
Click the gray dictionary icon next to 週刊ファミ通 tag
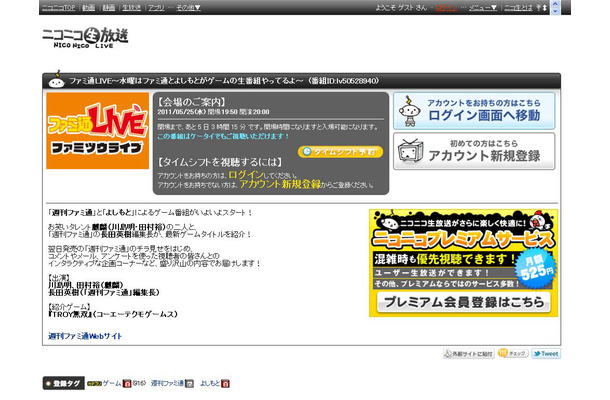pos(189,384)
